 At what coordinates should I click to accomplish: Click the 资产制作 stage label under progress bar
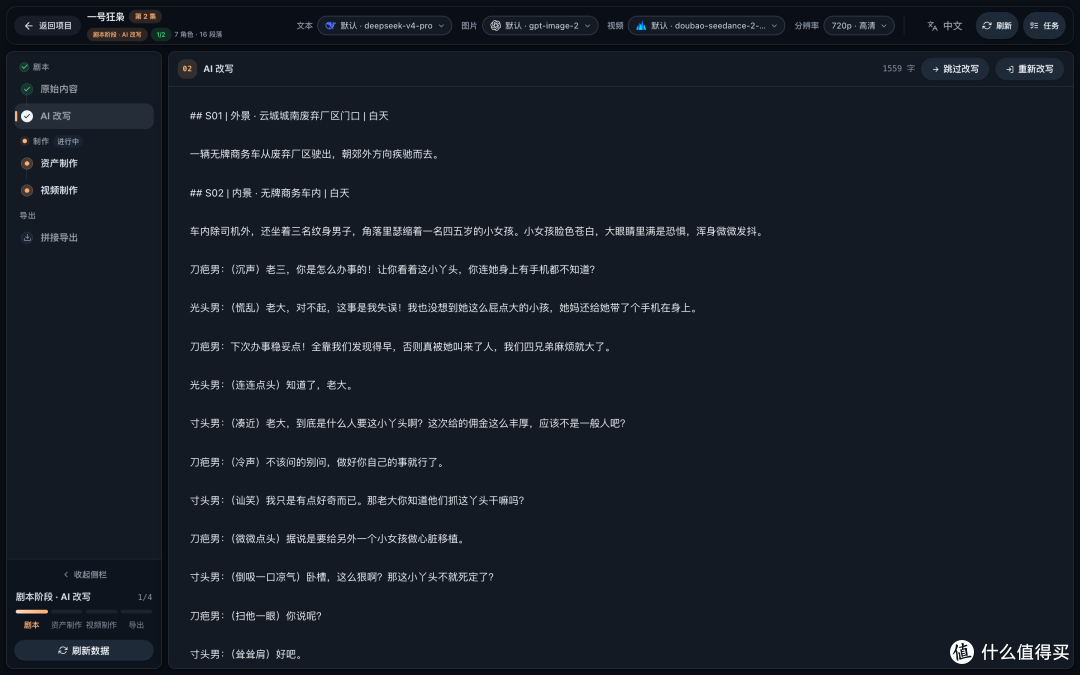point(66,625)
